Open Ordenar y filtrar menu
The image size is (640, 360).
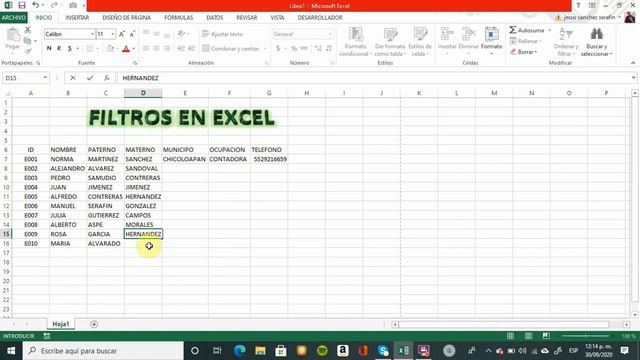point(566,42)
